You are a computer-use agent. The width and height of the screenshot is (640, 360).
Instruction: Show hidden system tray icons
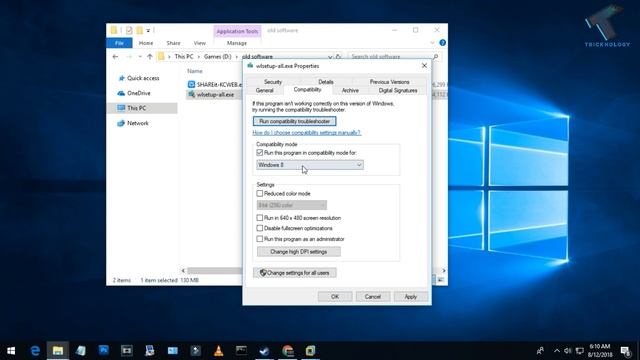[557, 351]
